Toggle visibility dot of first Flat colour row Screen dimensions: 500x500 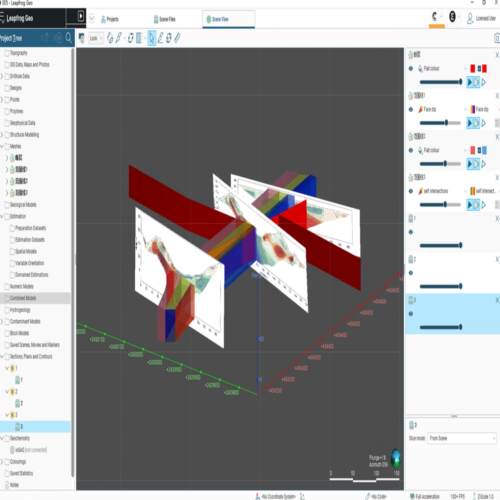pyautogui.click(x=411, y=68)
